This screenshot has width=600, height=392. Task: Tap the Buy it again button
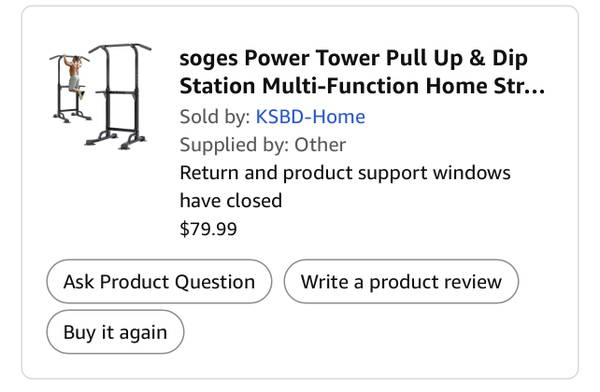coord(115,332)
